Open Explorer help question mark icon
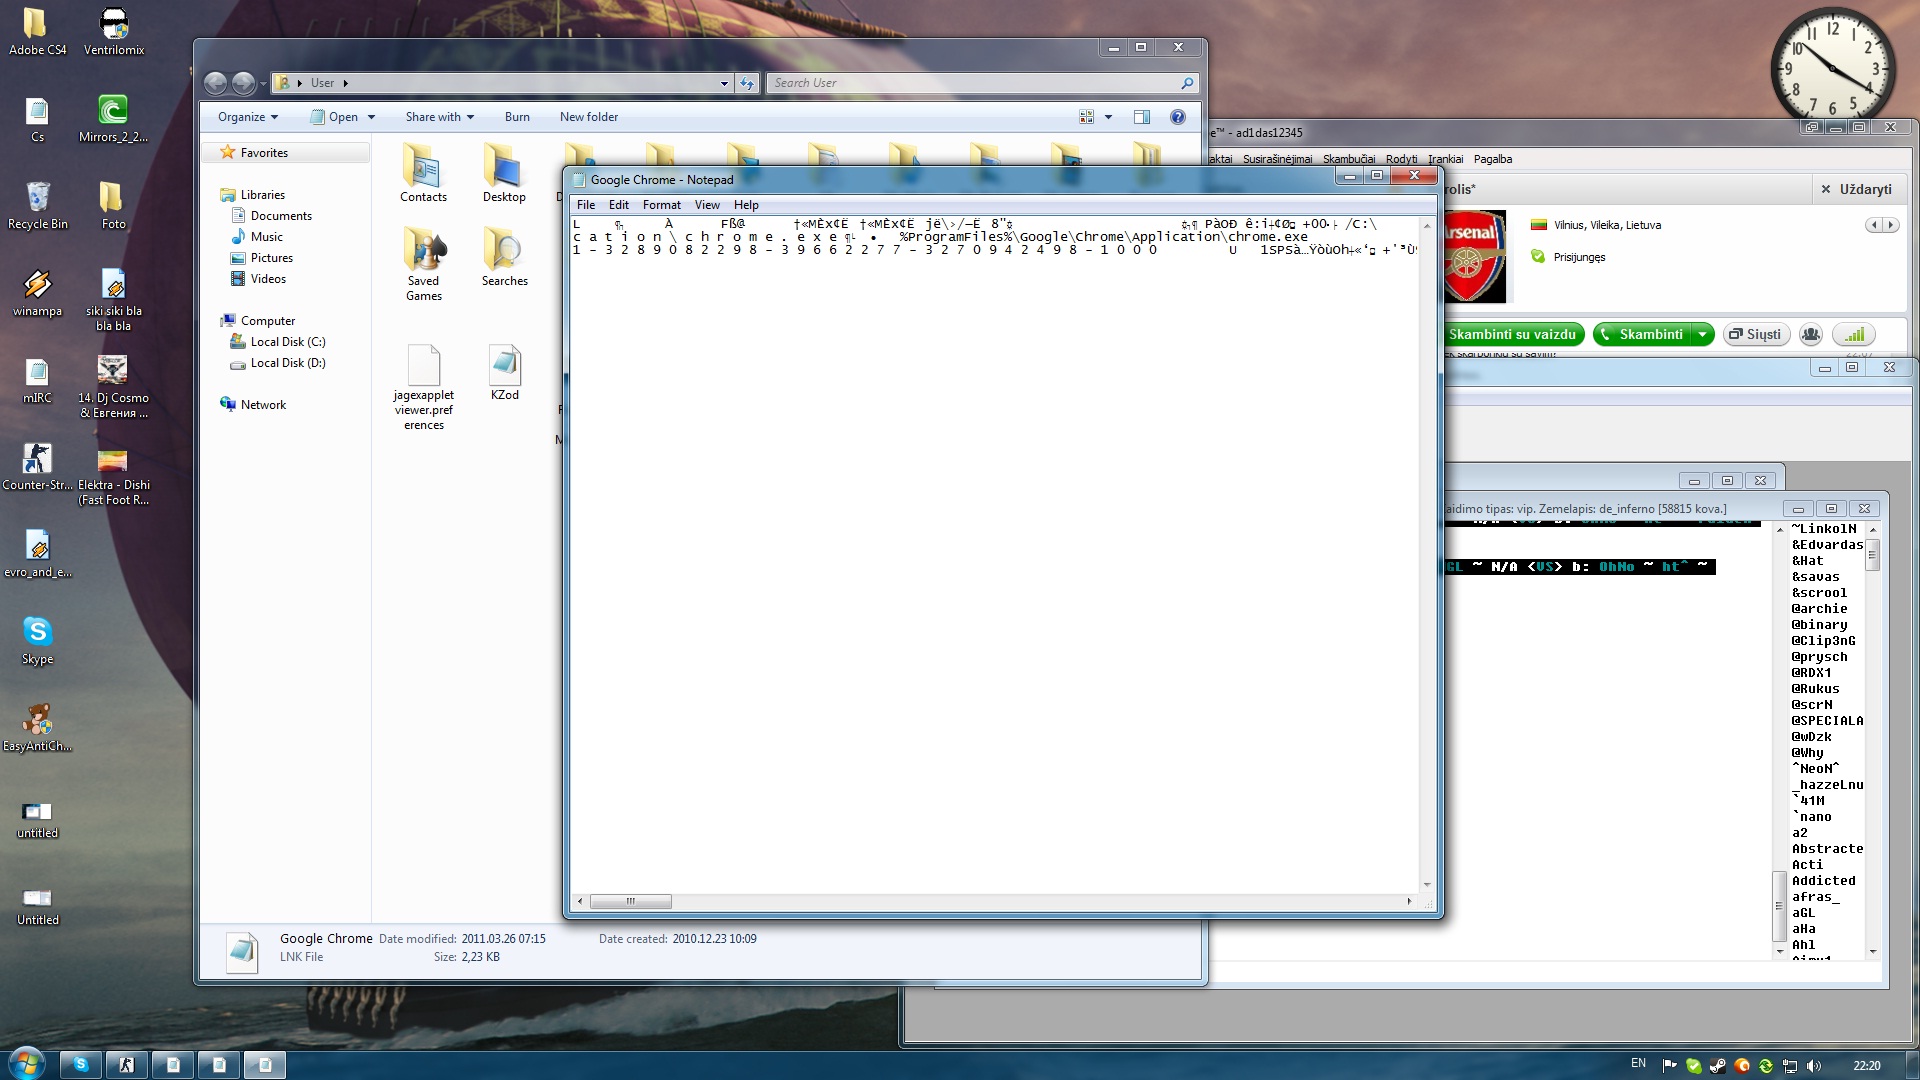1920x1080 pixels. pos(1177,117)
